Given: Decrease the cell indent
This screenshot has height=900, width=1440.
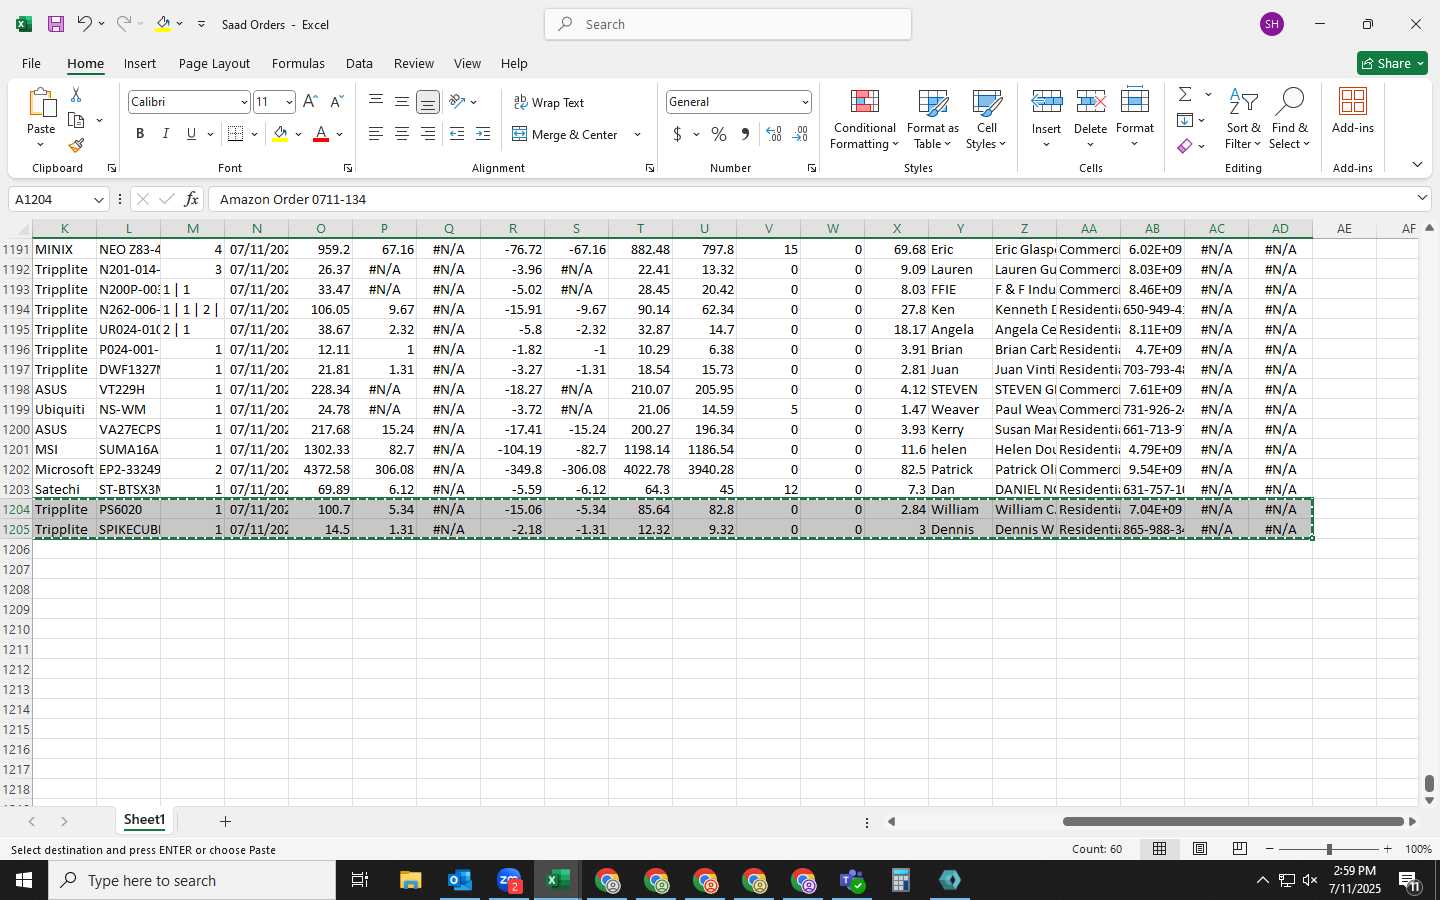Looking at the screenshot, I should pos(457,134).
